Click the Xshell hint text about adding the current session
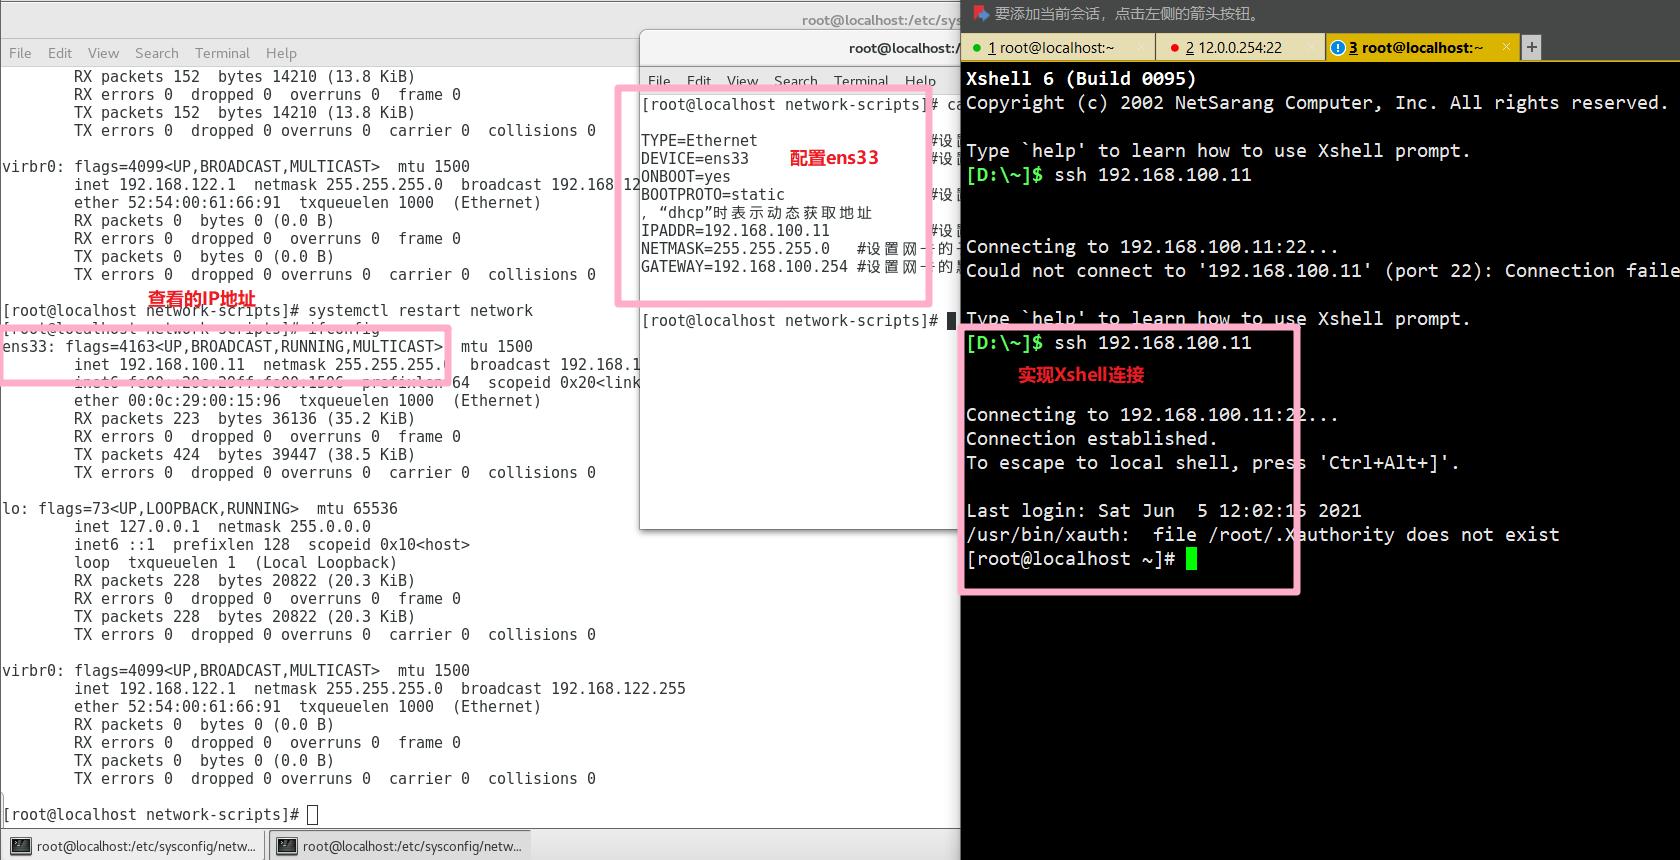 click(x=1128, y=13)
